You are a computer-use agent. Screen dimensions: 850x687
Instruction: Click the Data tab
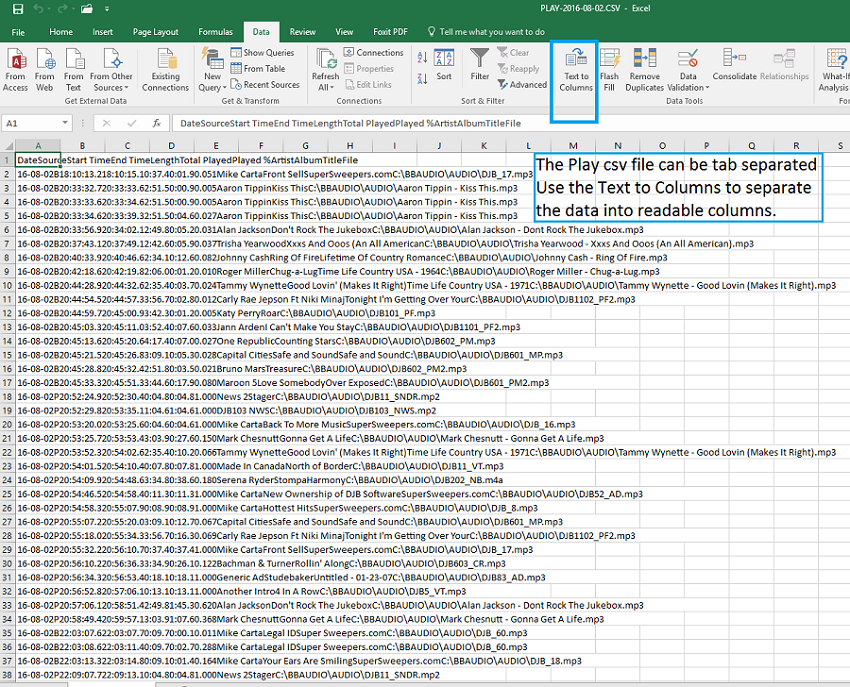pyautogui.click(x=261, y=32)
